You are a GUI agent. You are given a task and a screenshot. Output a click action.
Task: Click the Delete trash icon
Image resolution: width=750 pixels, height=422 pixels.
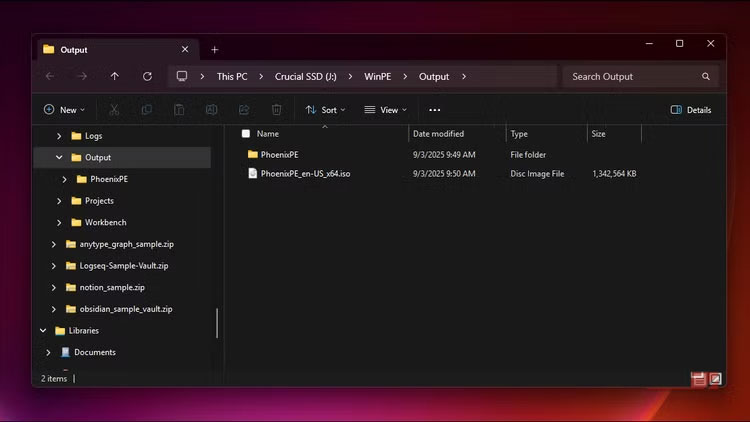[276, 110]
